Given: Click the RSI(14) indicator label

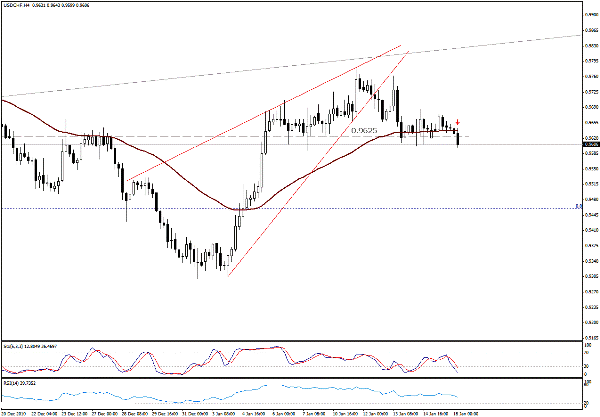Looking at the screenshot, I should pyautogui.click(x=18, y=381).
